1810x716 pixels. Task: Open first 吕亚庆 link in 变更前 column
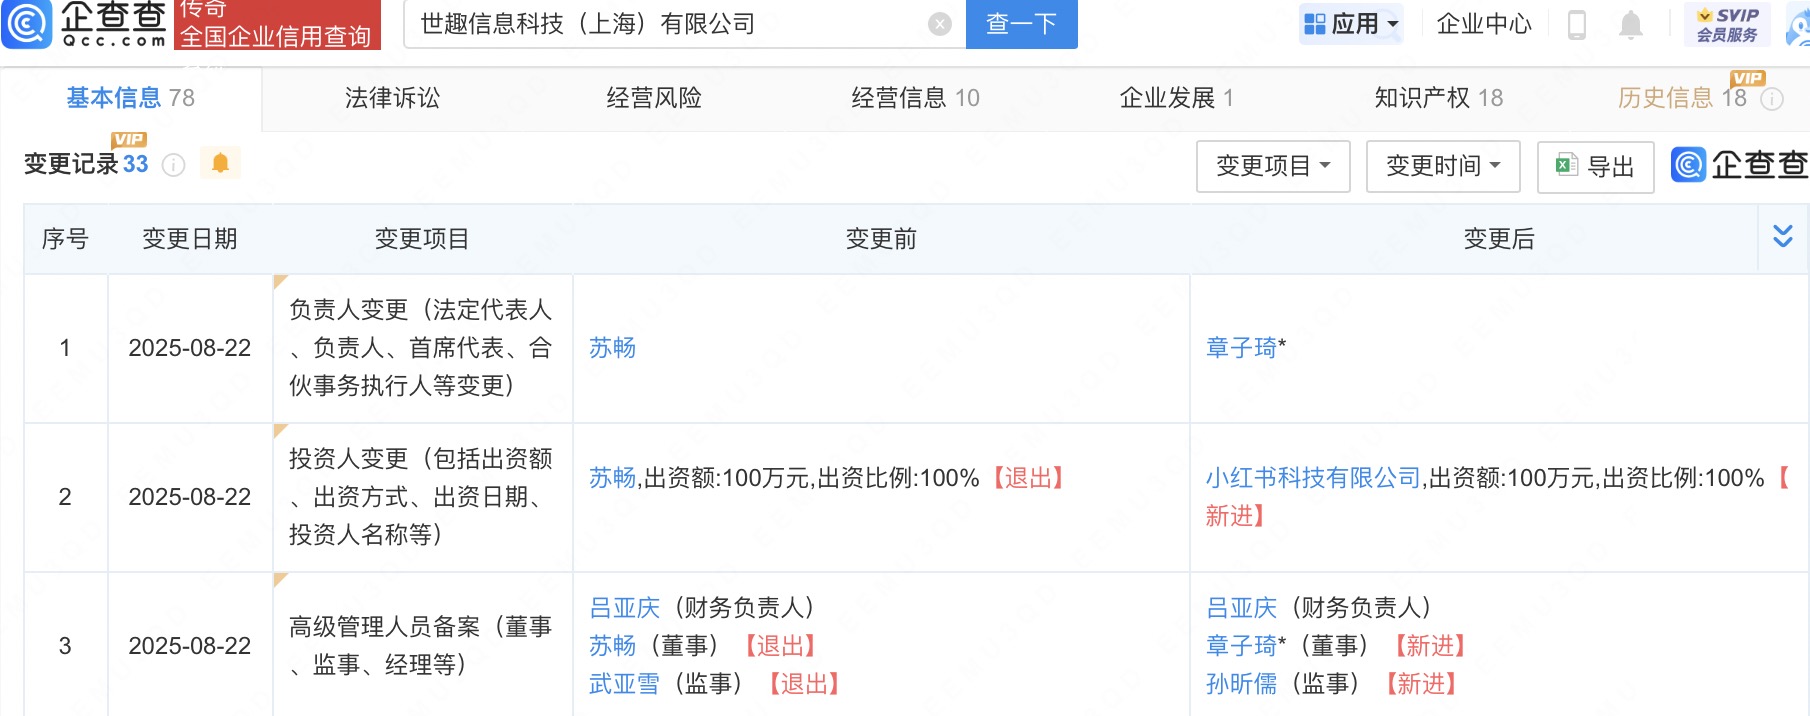(625, 608)
